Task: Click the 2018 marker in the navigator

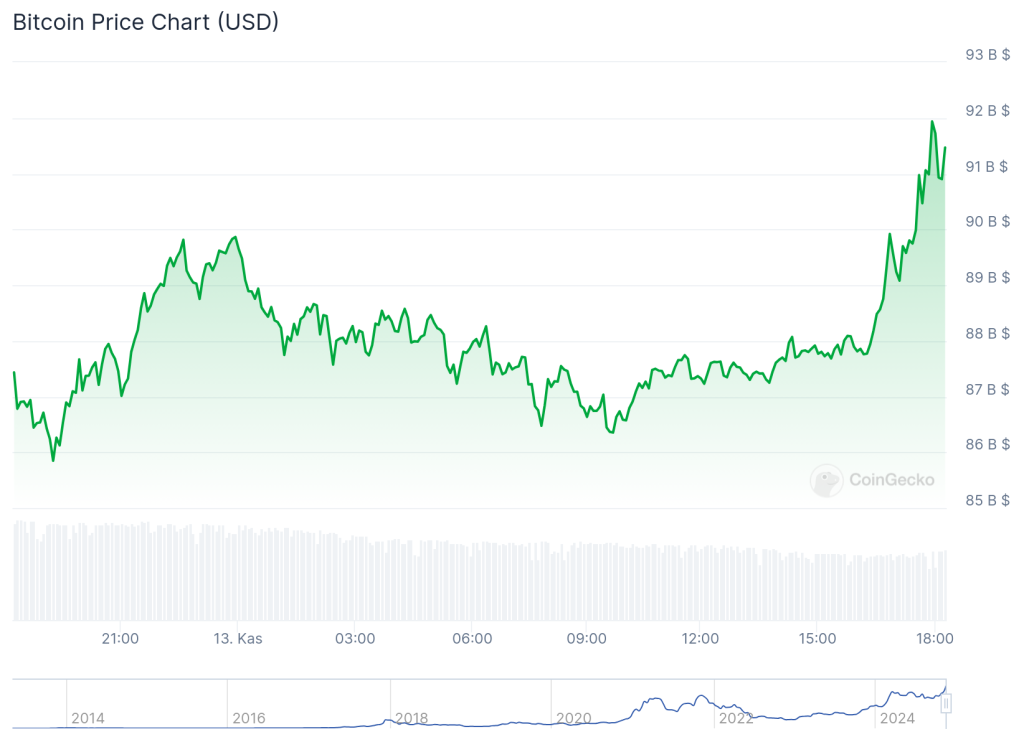Action: tap(411, 718)
